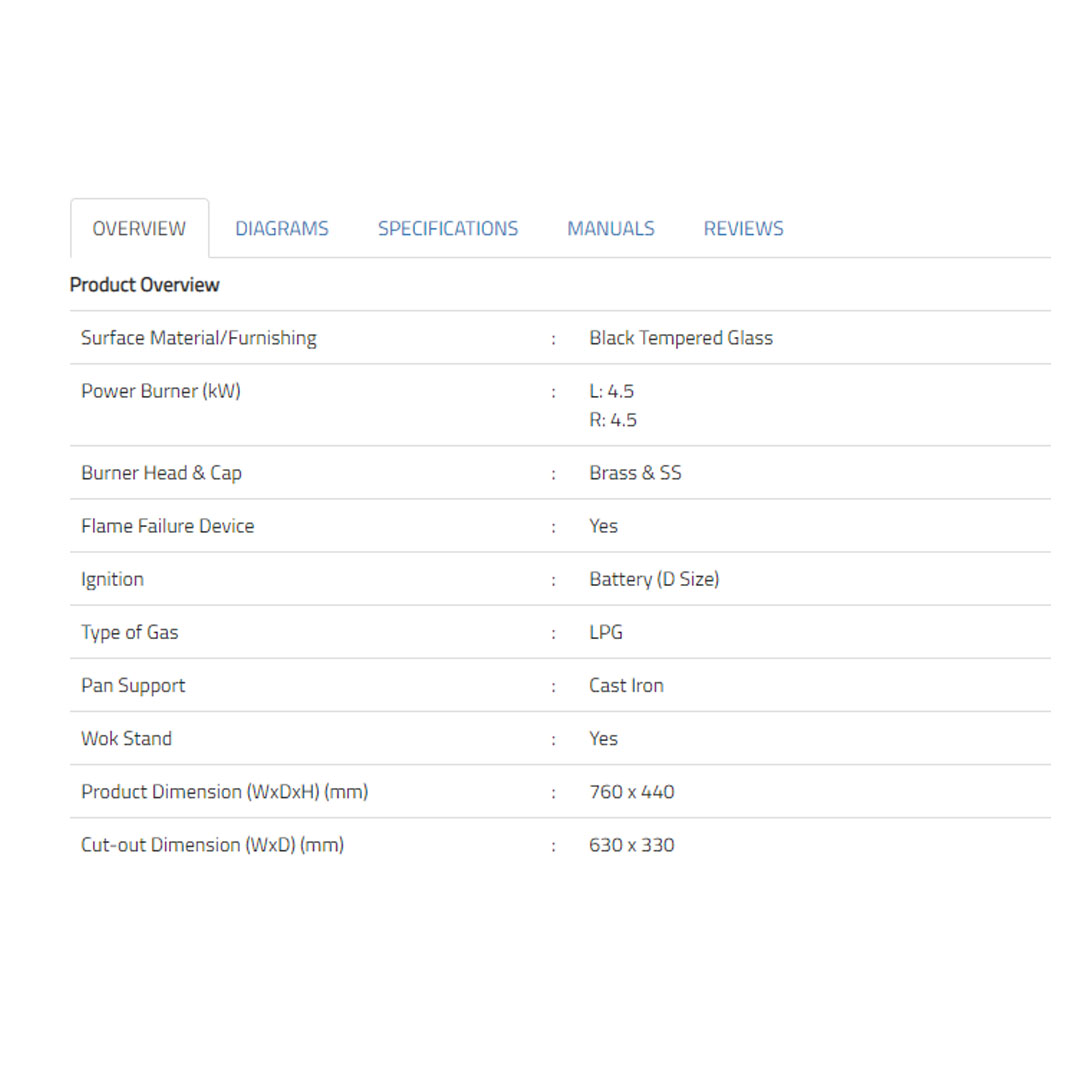Click the Product Overview heading

coord(145,285)
